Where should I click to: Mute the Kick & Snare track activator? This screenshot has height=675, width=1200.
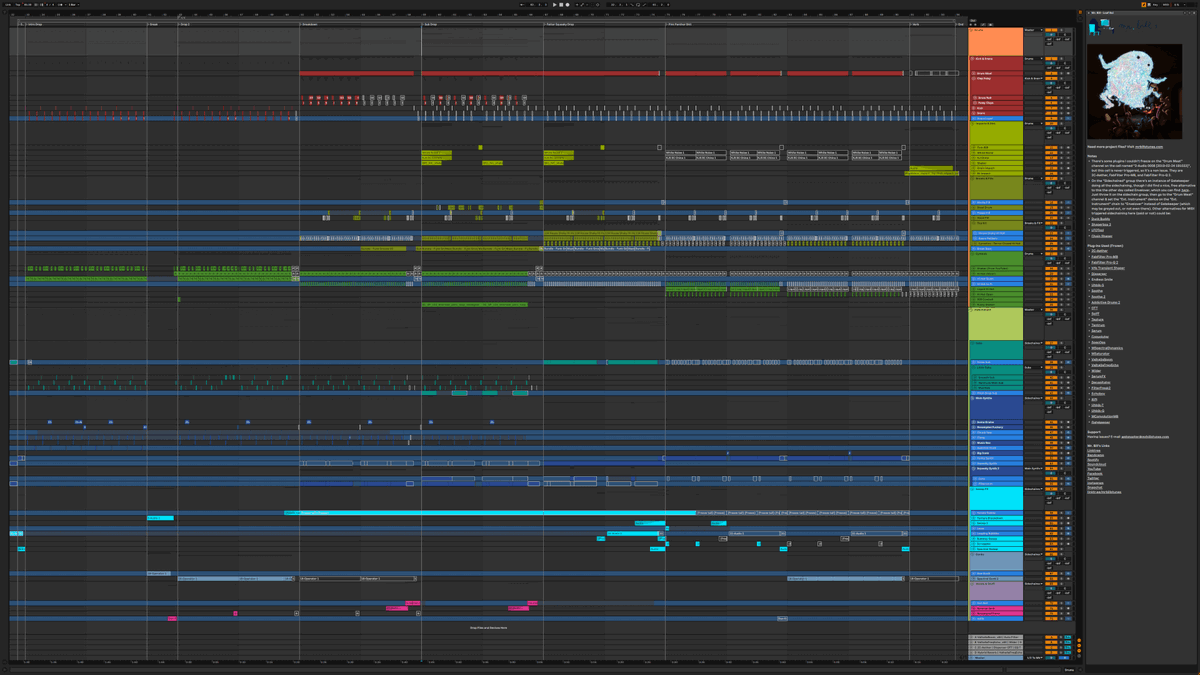1051,59
